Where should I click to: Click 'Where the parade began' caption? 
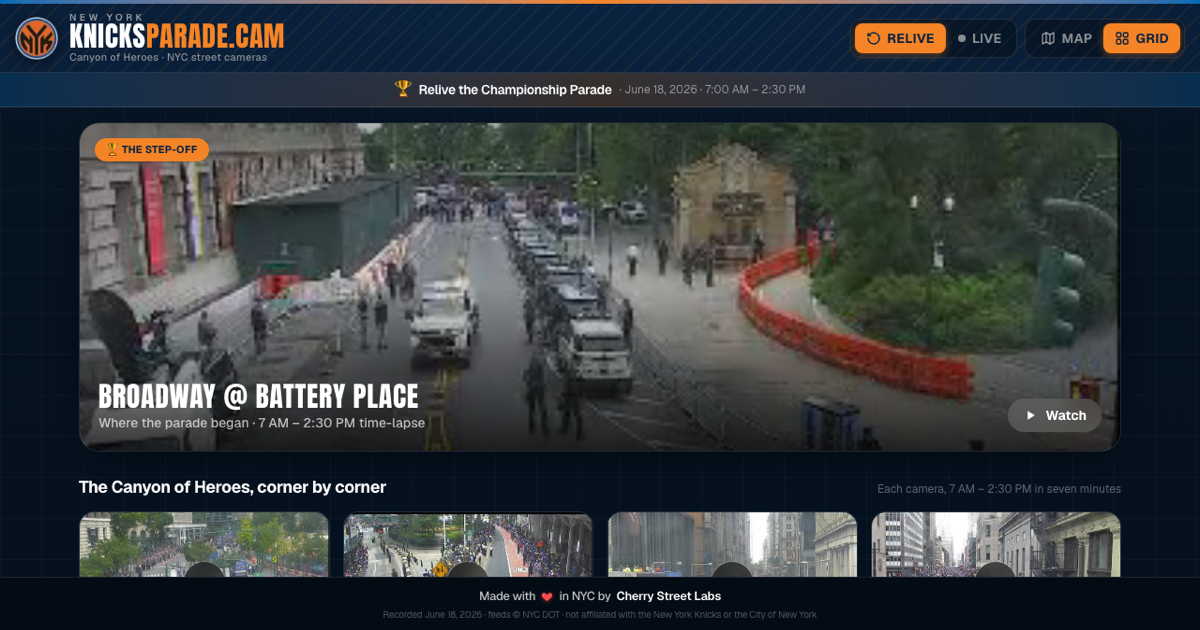coord(174,423)
